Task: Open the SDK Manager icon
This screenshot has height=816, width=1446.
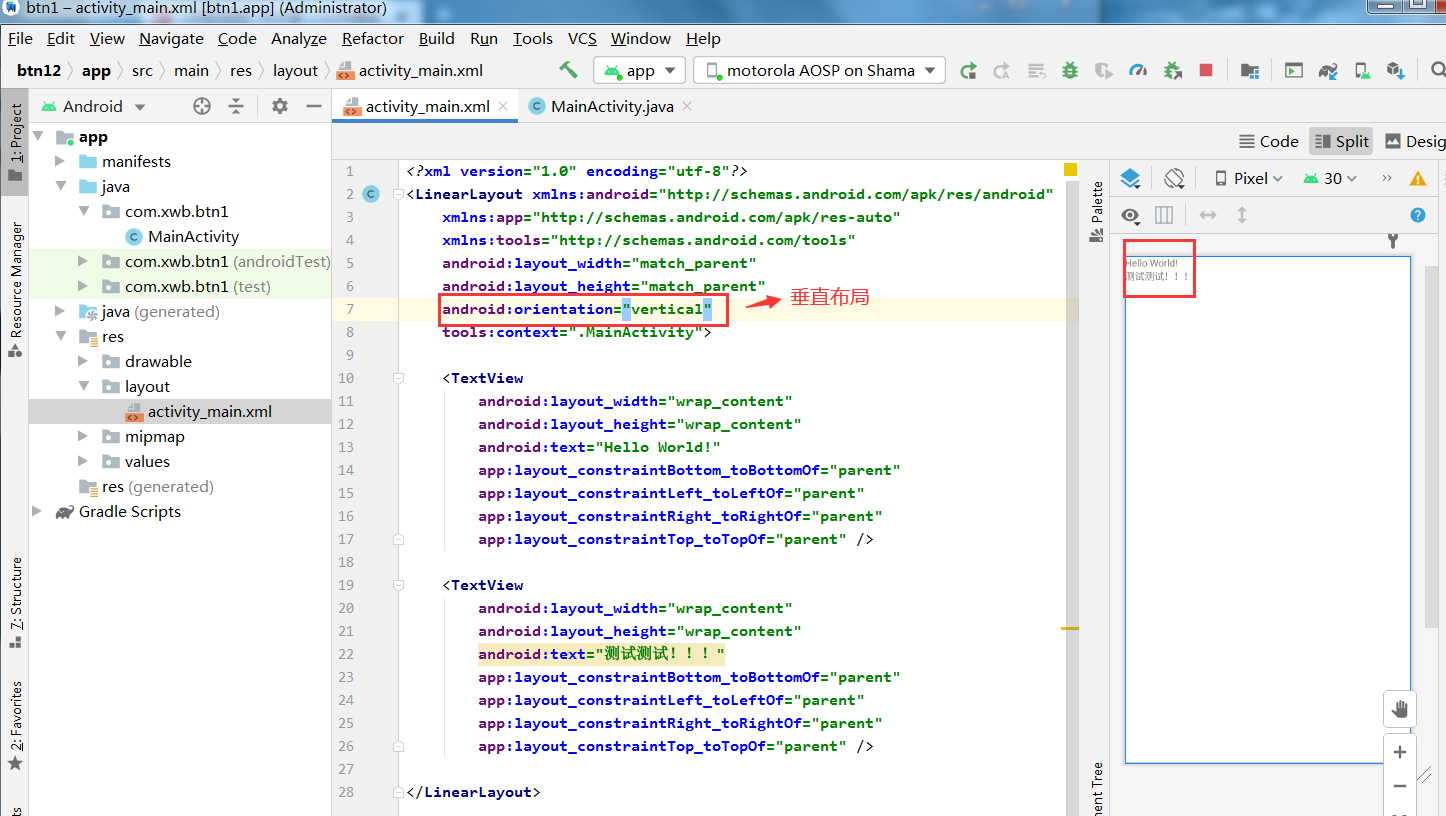Action: 1394,70
